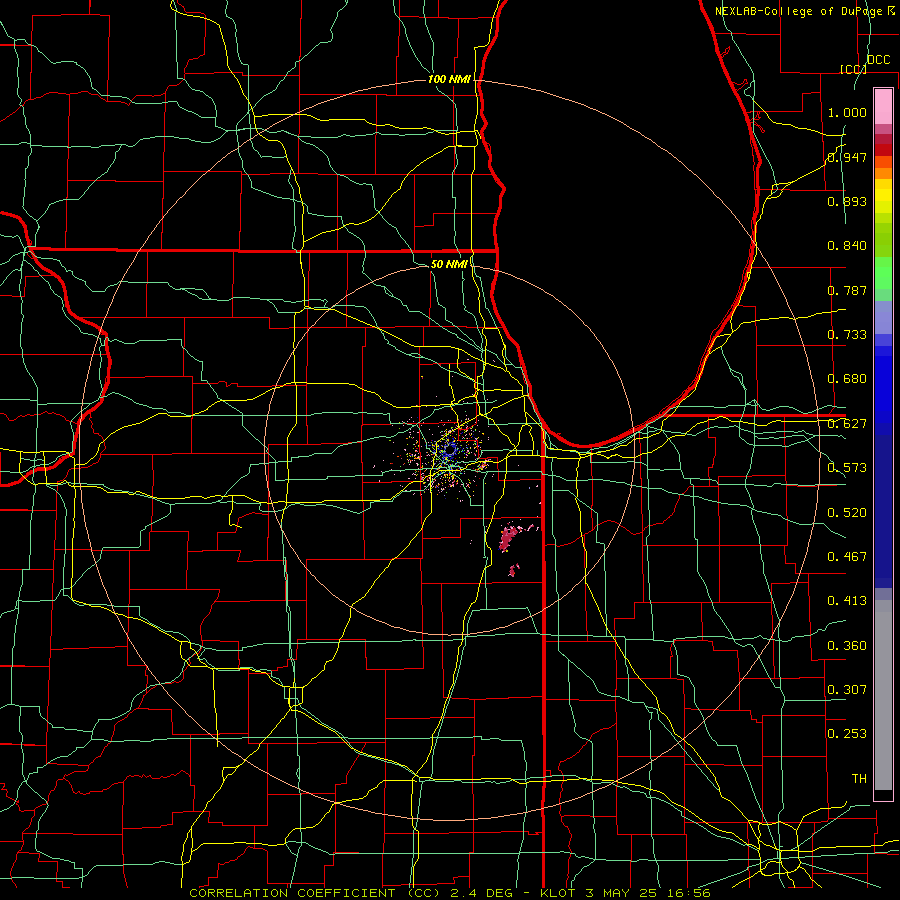The height and width of the screenshot is (900, 900).
Task: Click the 0.520 scale value
Action: coord(847,513)
